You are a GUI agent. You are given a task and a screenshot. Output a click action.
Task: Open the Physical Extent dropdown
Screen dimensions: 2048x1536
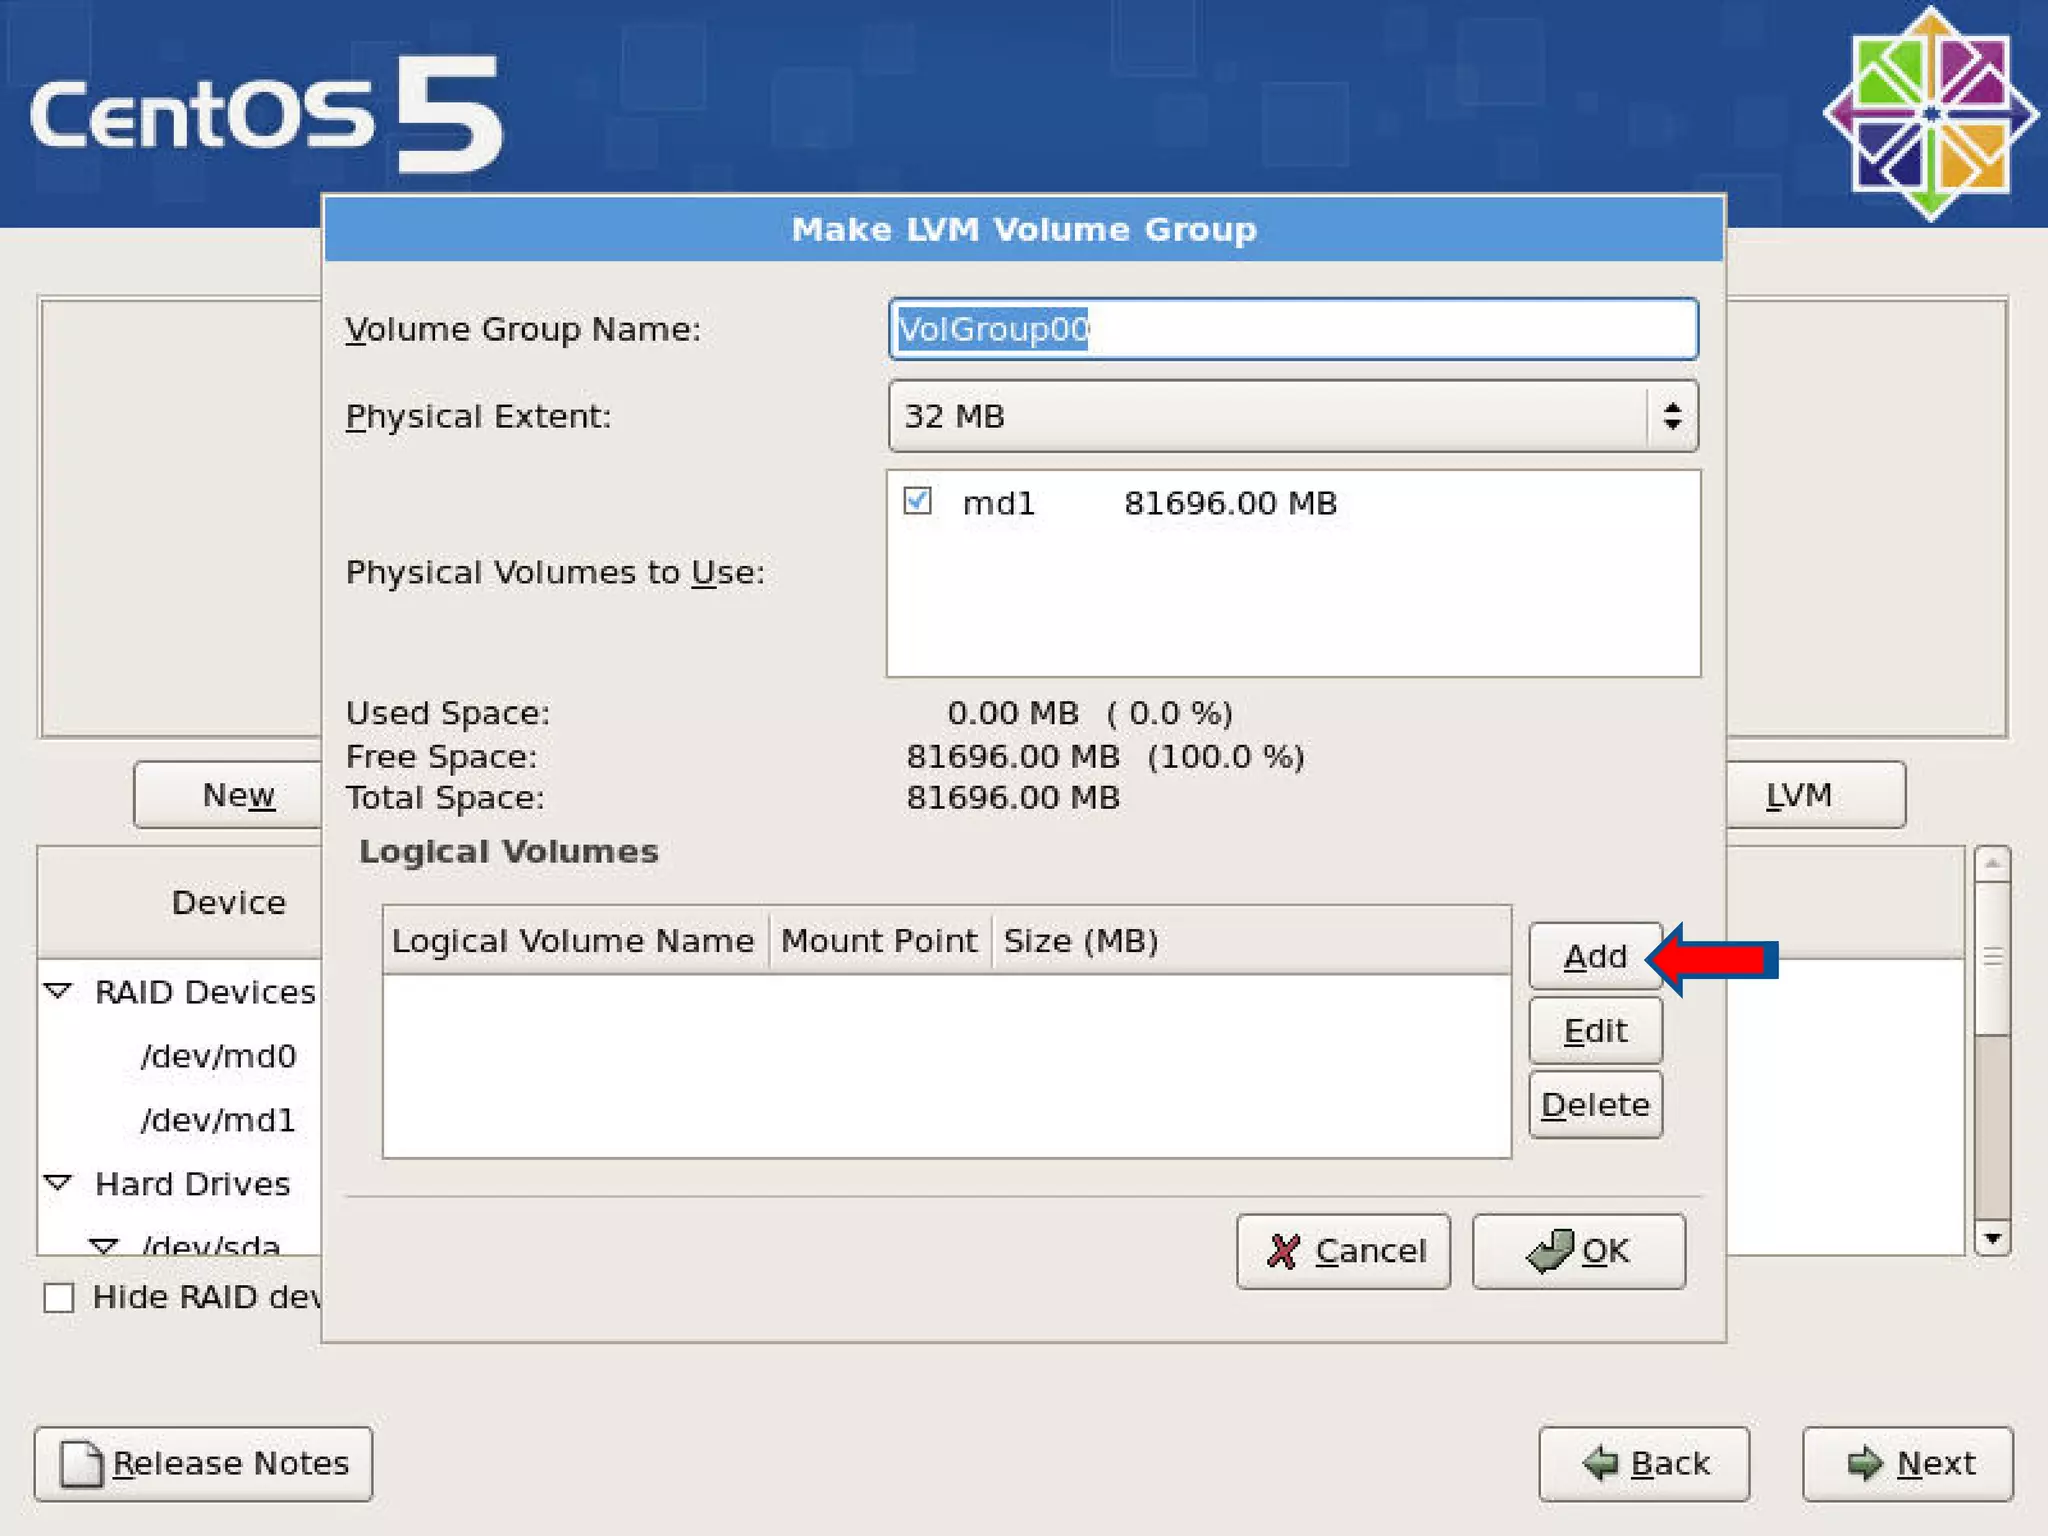(x=1292, y=416)
